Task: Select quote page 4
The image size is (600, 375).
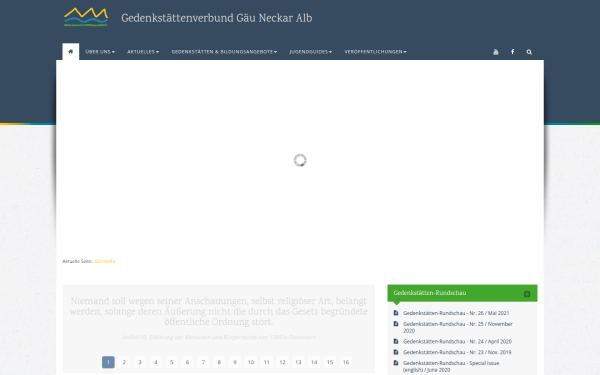Action: 156,362
